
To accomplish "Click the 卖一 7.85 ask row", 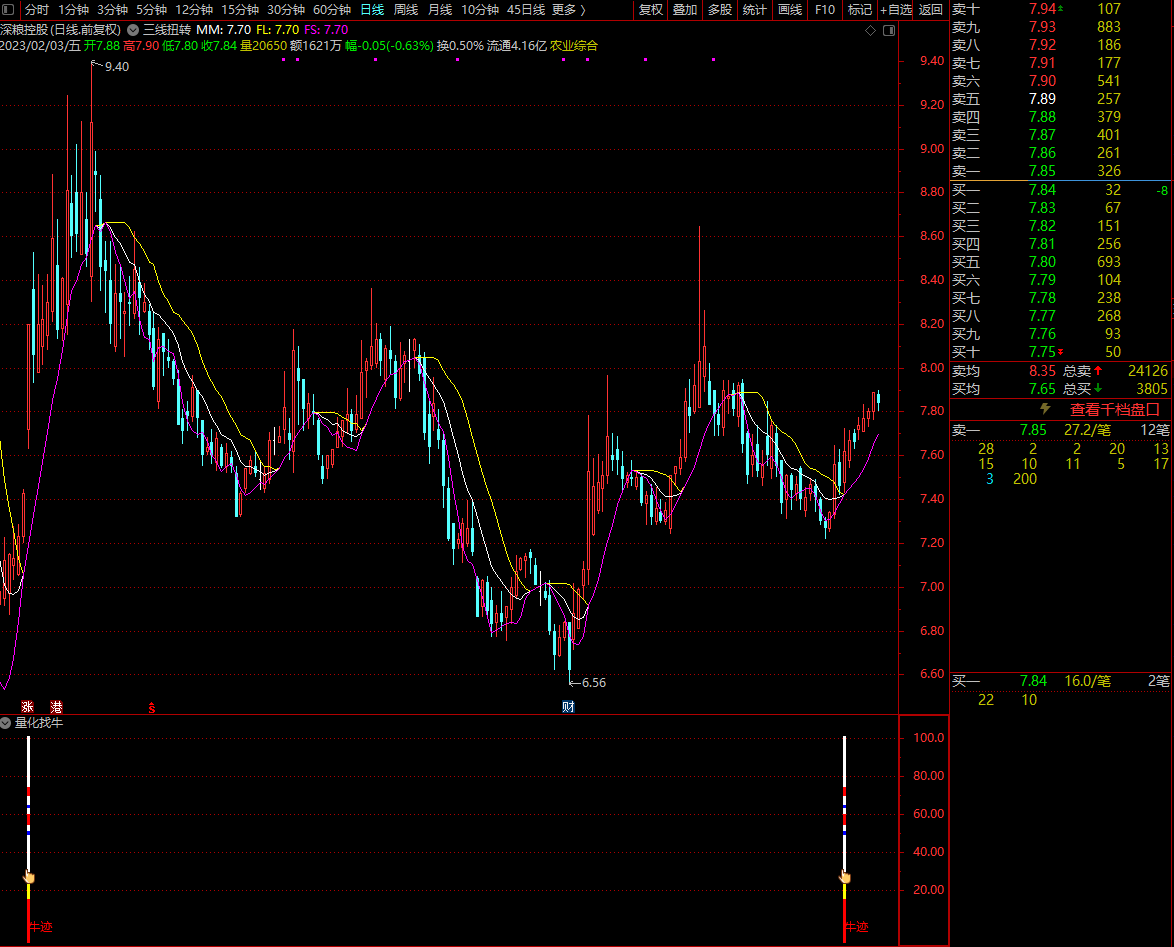I will [x=1060, y=171].
